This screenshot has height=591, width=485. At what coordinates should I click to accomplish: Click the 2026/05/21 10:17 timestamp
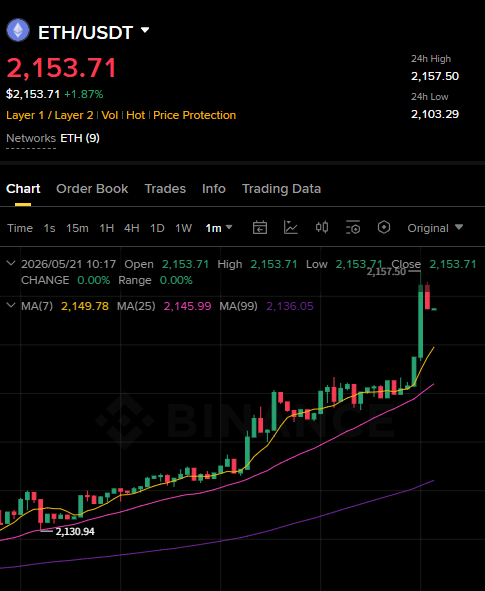click(69, 264)
